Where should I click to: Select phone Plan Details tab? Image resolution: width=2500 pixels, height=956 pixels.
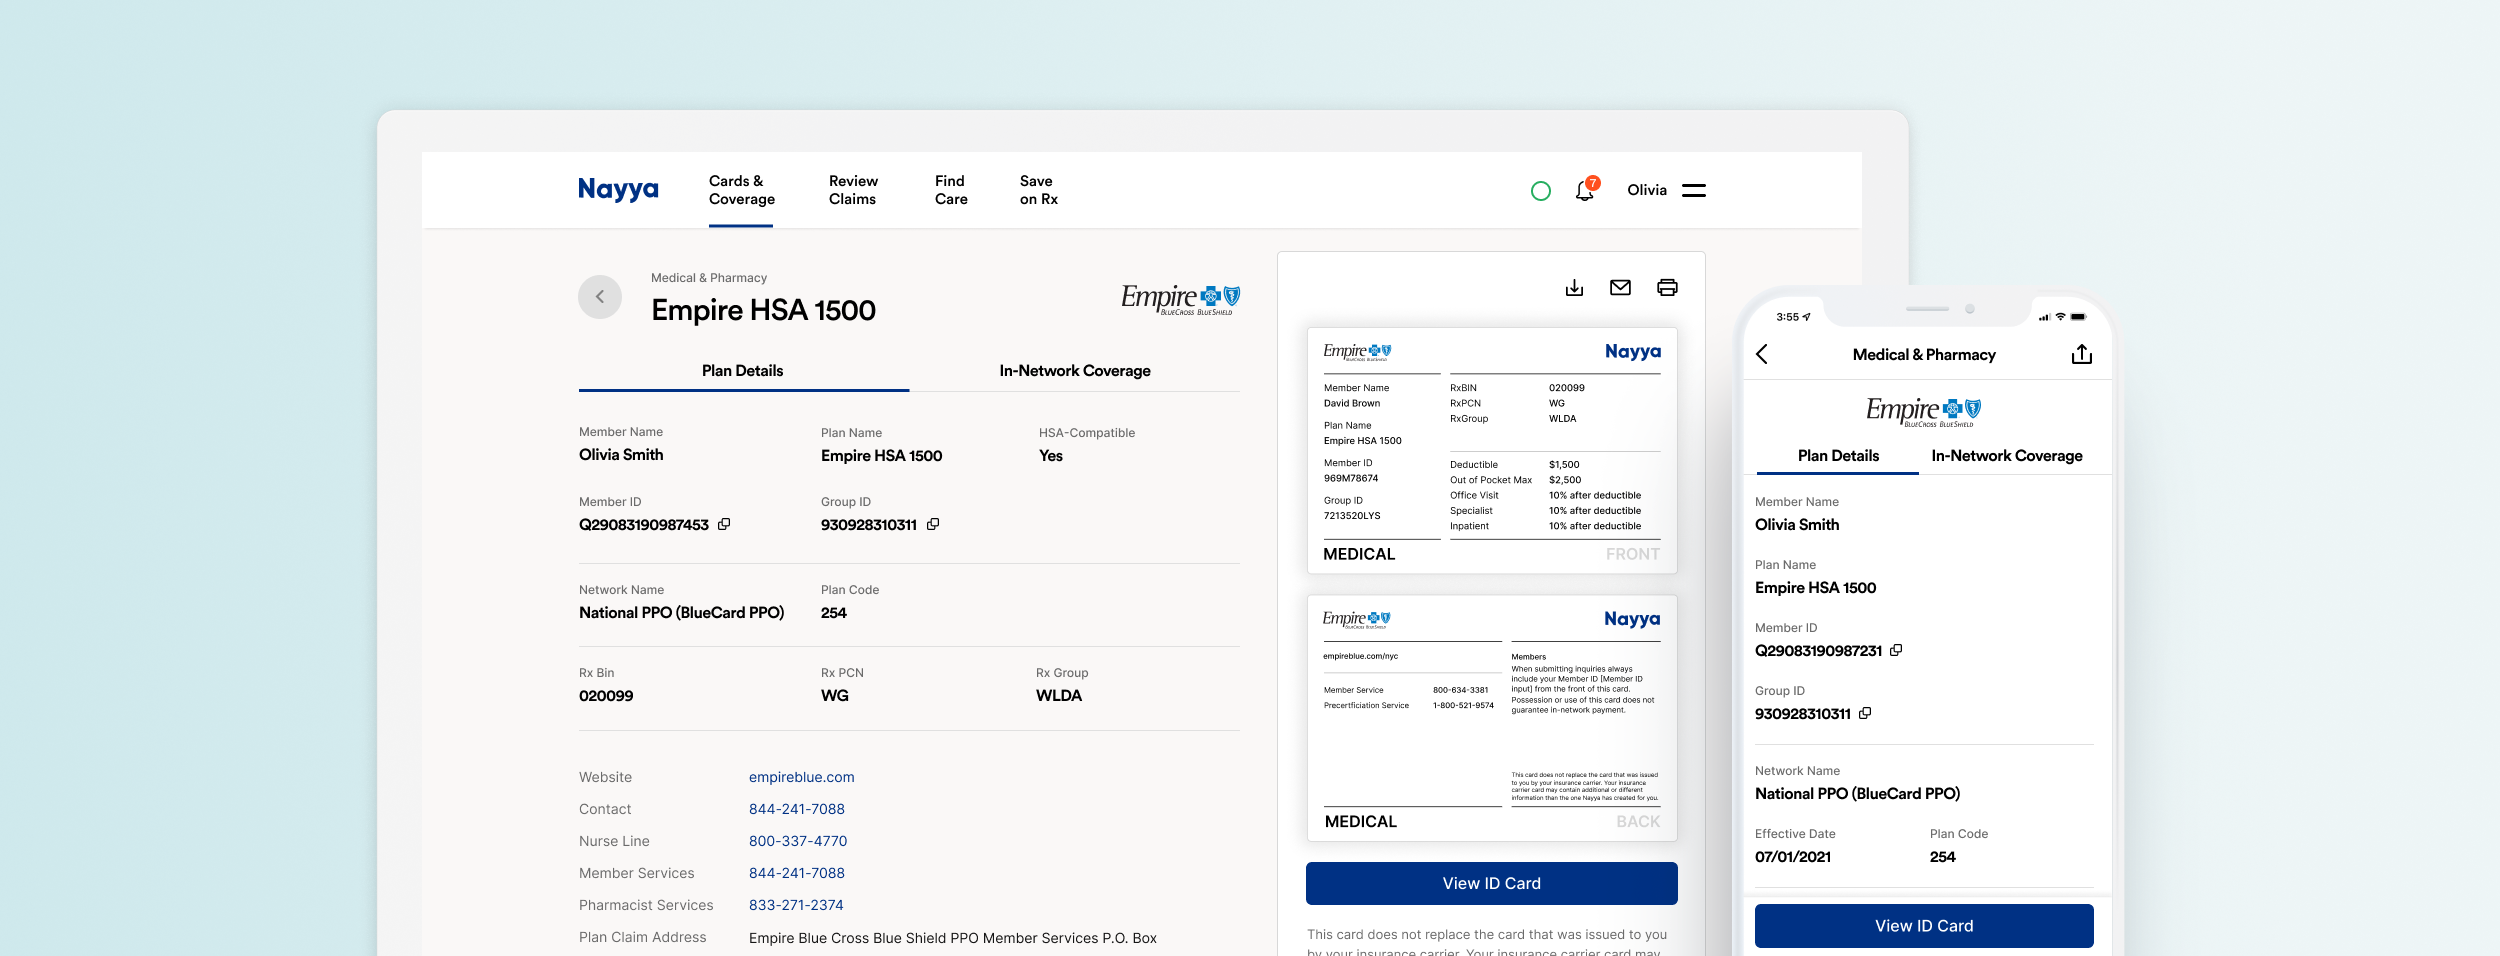(x=1838, y=456)
